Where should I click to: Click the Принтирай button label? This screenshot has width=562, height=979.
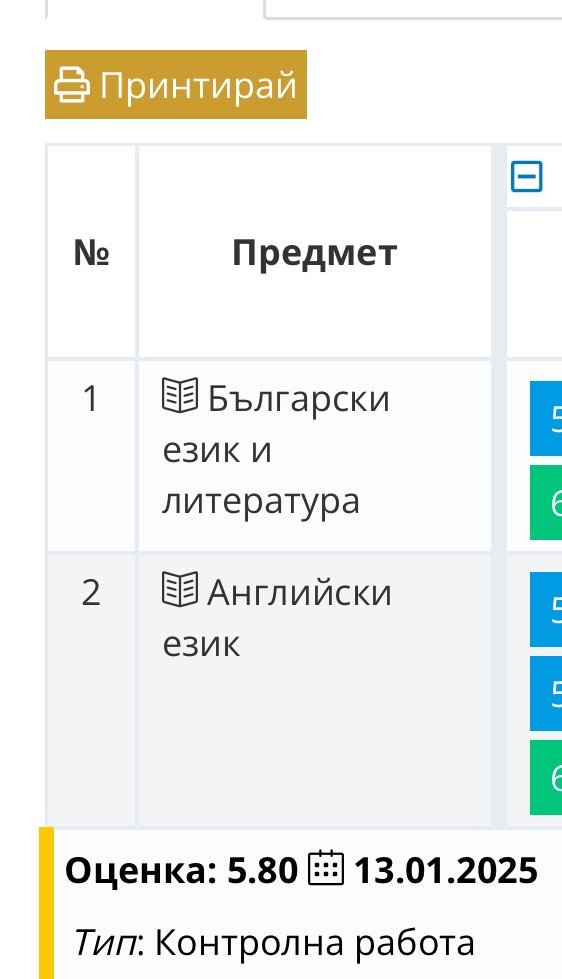198,85
